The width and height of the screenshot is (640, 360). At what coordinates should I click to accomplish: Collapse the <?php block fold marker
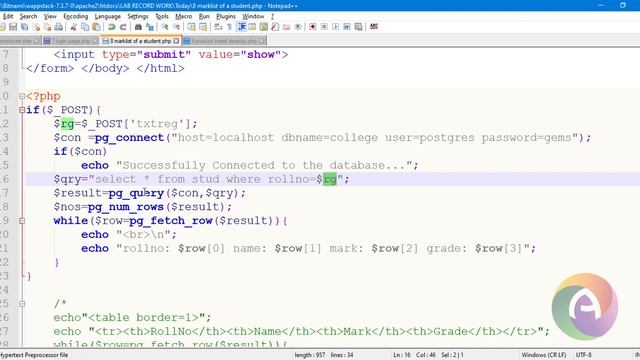point(22,96)
